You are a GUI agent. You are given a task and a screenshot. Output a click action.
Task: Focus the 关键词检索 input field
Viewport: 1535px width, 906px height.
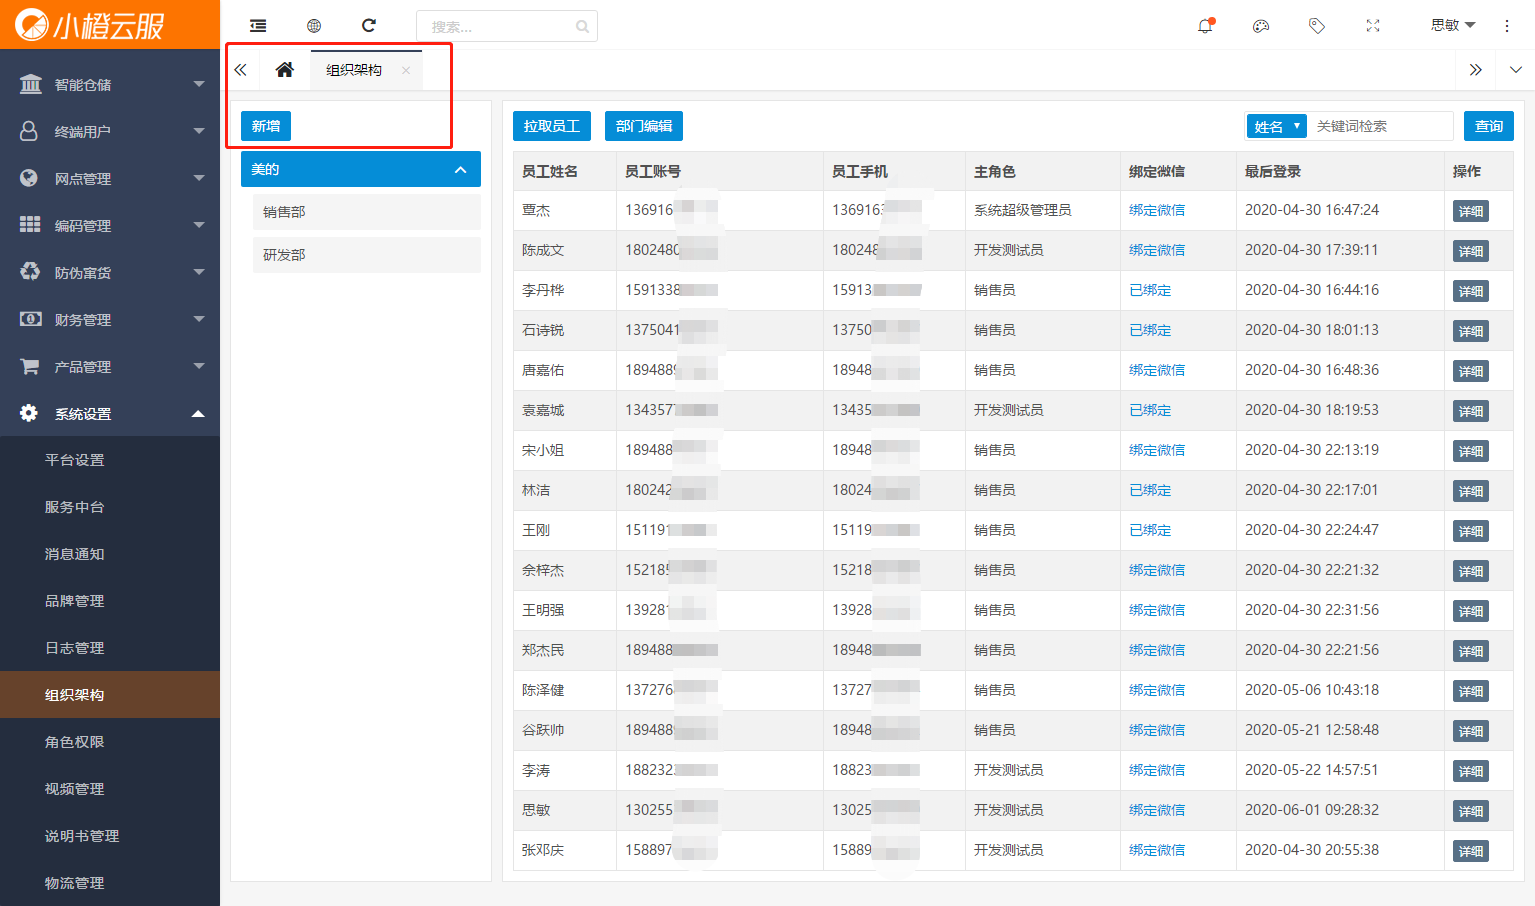(1380, 126)
